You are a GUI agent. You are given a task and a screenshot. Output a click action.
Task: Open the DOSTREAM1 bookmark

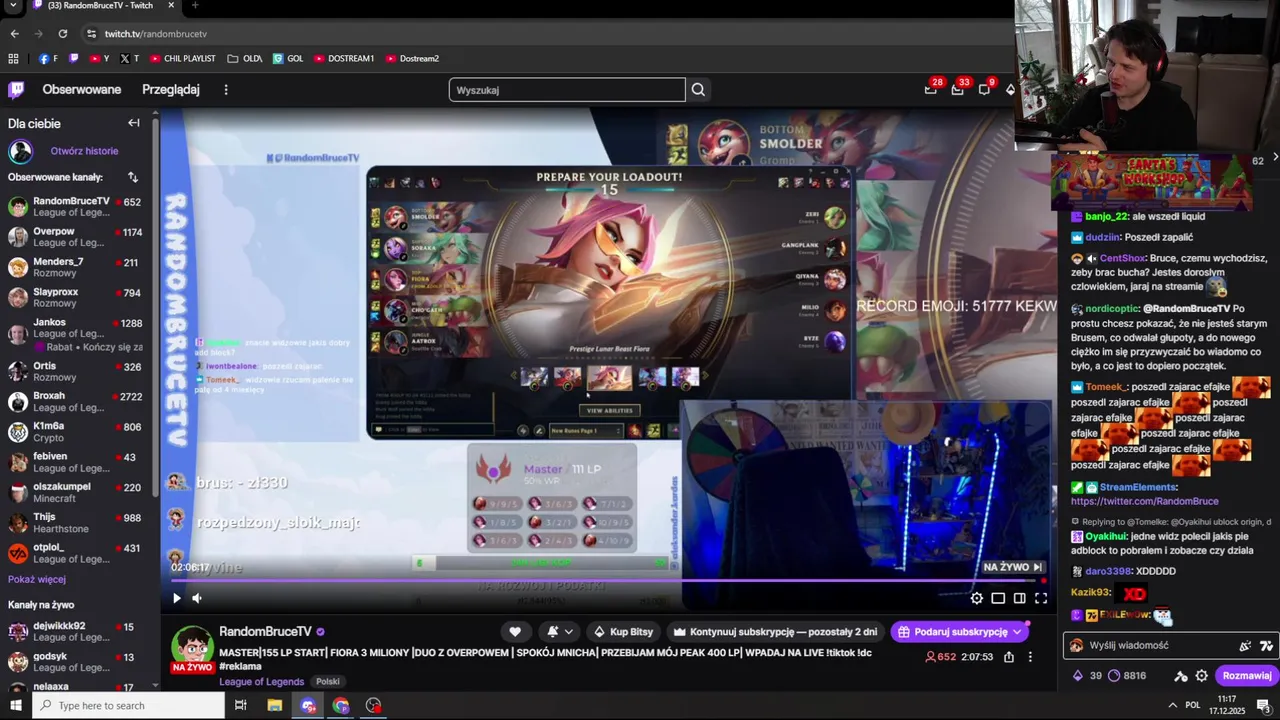click(343, 59)
